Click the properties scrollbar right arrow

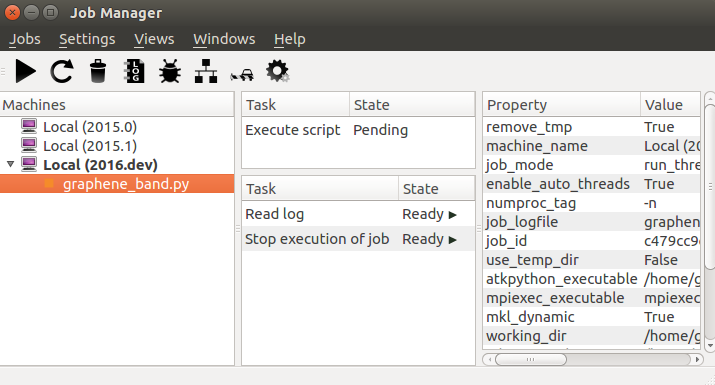coord(697,359)
